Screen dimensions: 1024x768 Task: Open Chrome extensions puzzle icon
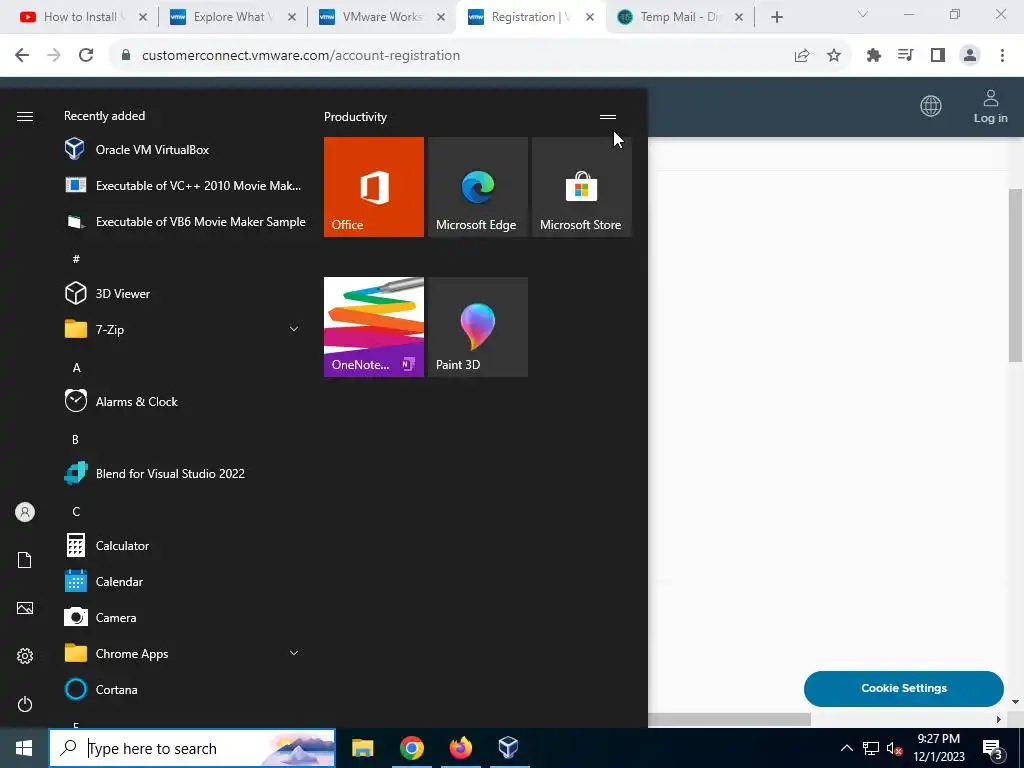click(874, 56)
